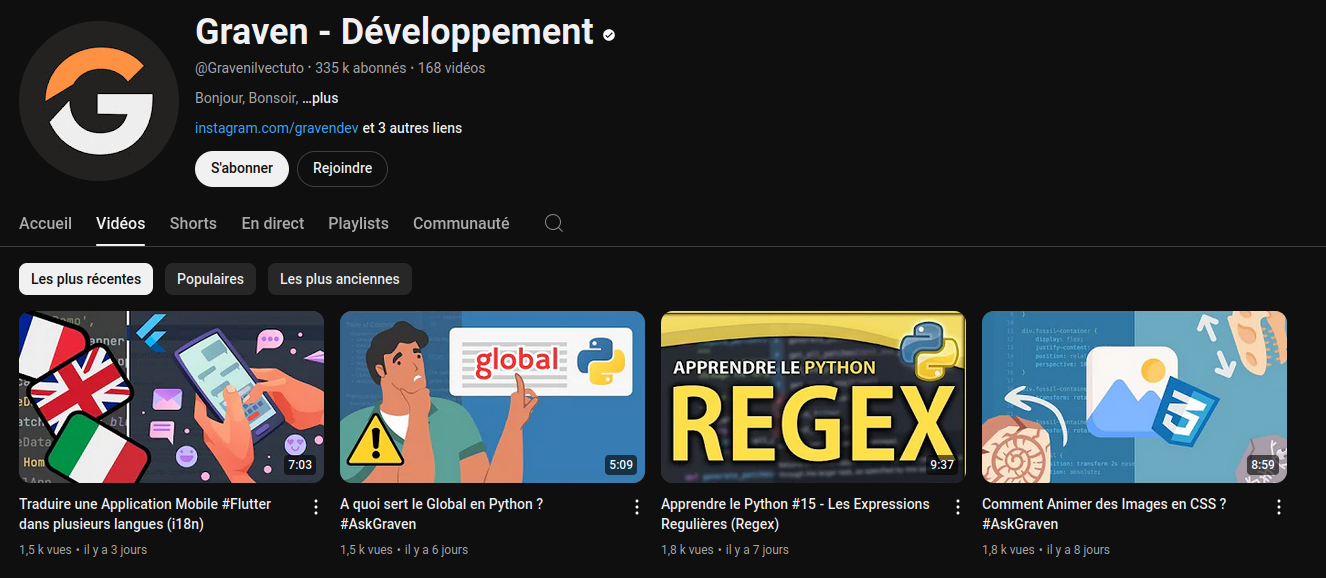The width and height of the screenshot is (1326, 578).
Task: Open the instagram.com/gravendev link
Action: (276, 128)
